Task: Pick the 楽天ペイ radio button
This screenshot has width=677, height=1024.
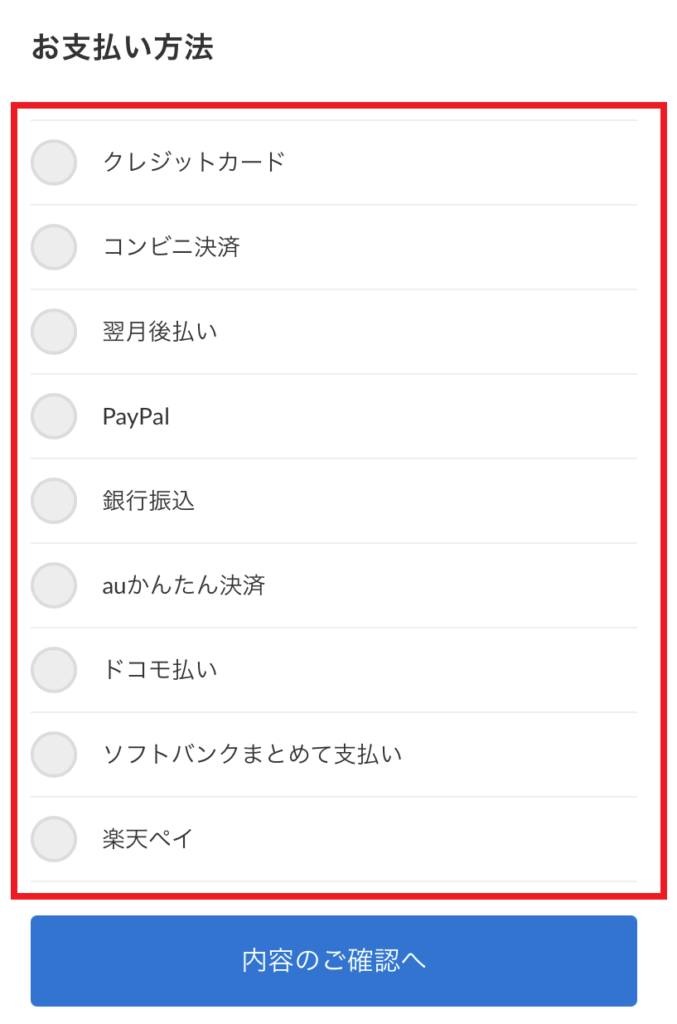Action: click(54, 839)
